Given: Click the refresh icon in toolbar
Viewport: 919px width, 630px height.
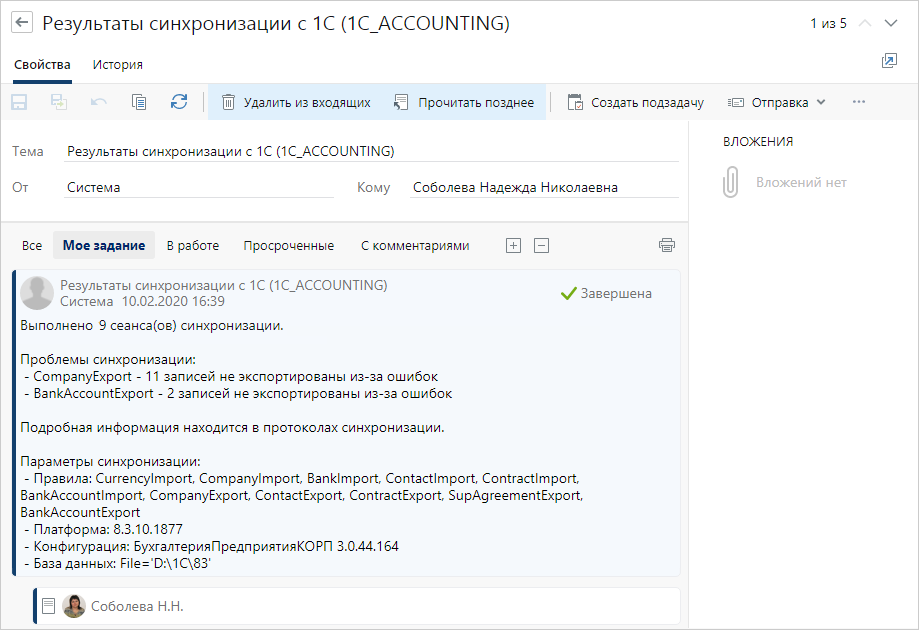Looking at the screenshot, I should point(179,102).
